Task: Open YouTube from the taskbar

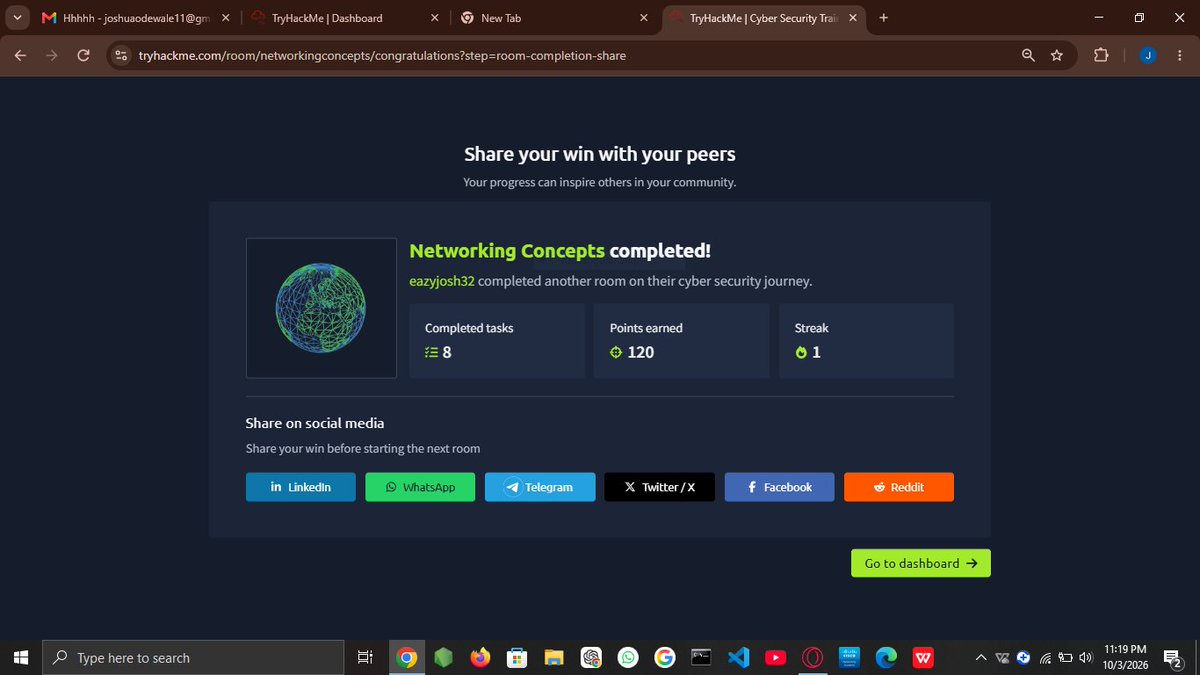Action: pos(775,657)
